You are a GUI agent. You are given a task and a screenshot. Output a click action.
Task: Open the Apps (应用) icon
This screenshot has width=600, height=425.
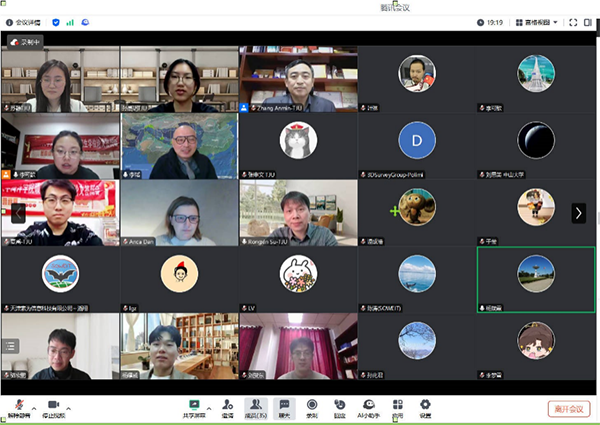pyautogui.click(x=398, y=406)
